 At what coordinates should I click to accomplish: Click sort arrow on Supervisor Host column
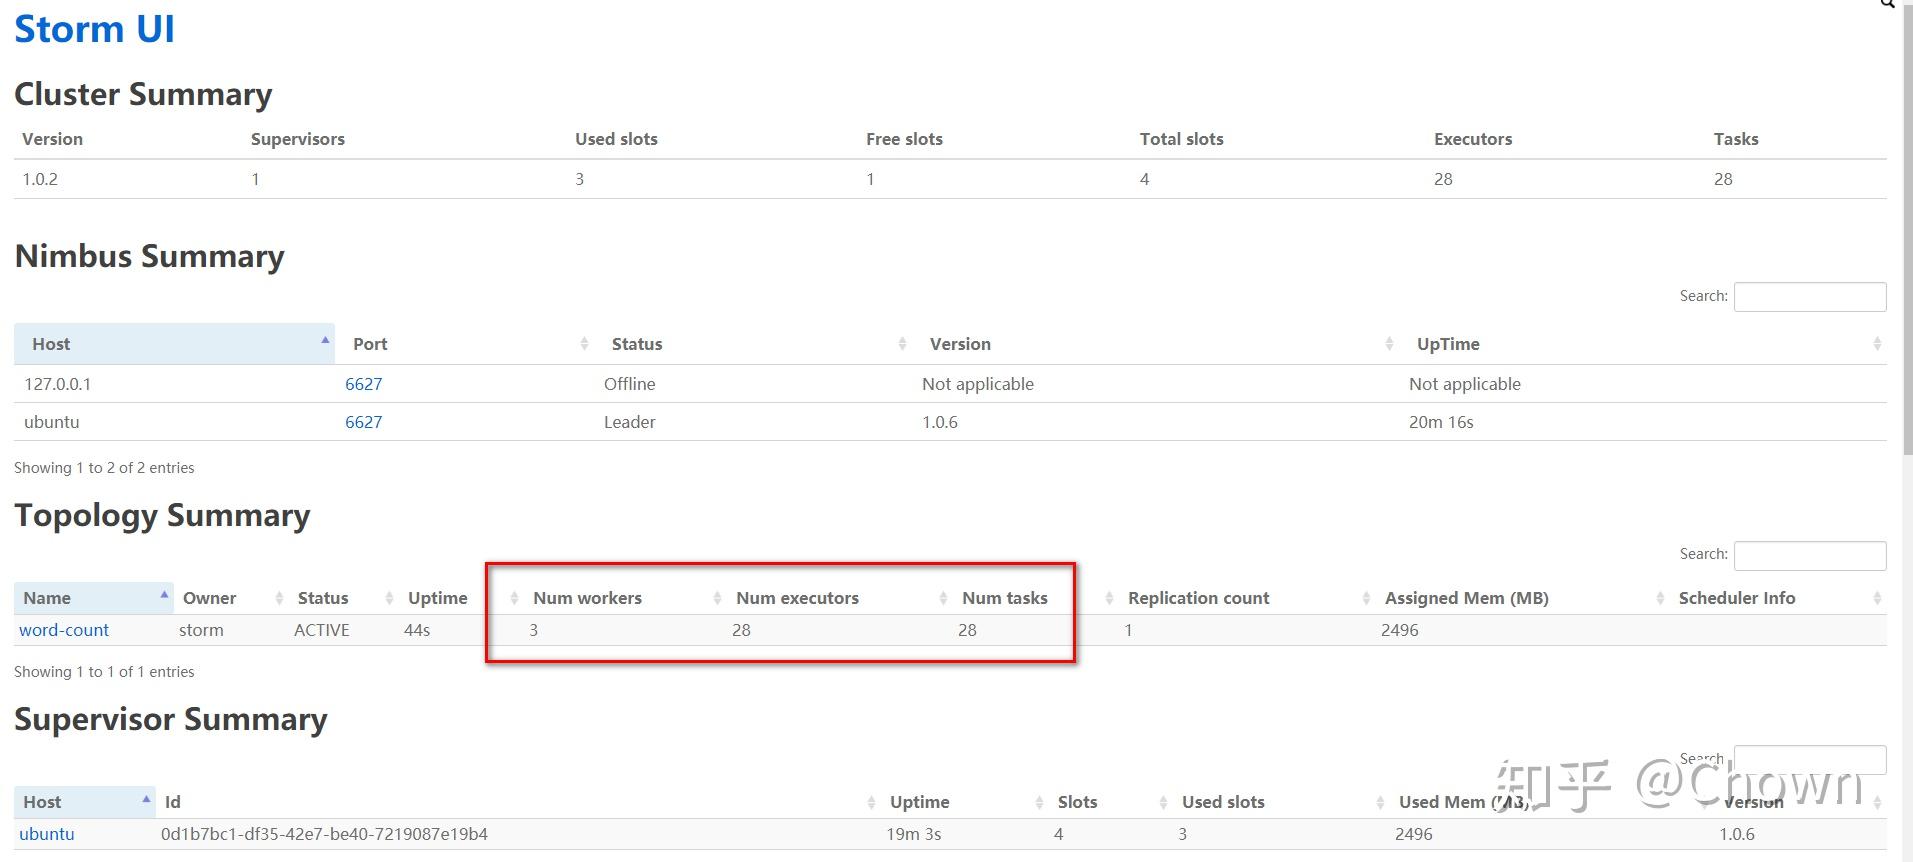coord(146,799)
